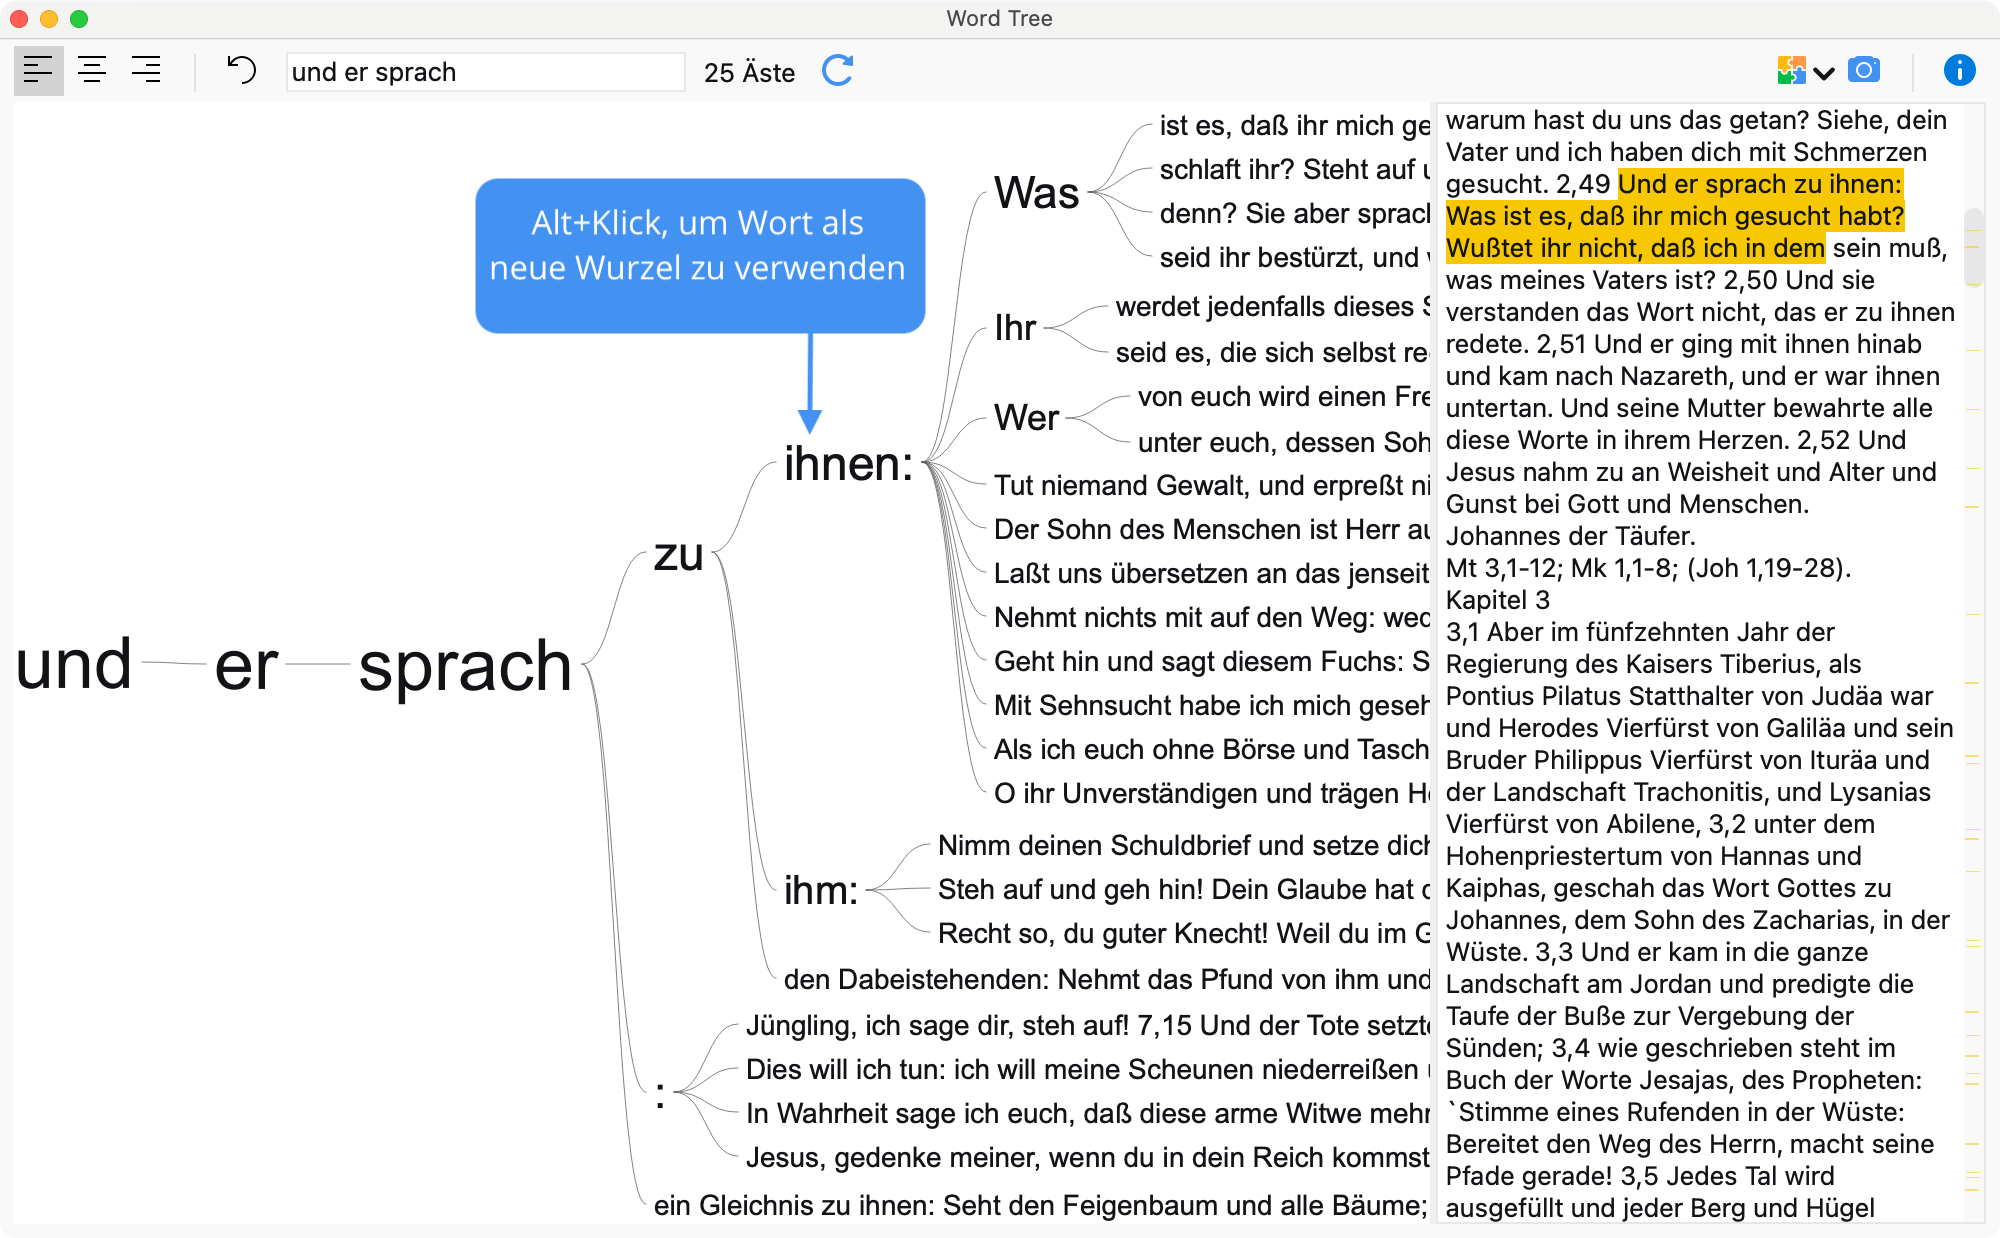Close the Word Tree window
Image resolution: width=2000 pixels, height=1238 pixels.
19,19
